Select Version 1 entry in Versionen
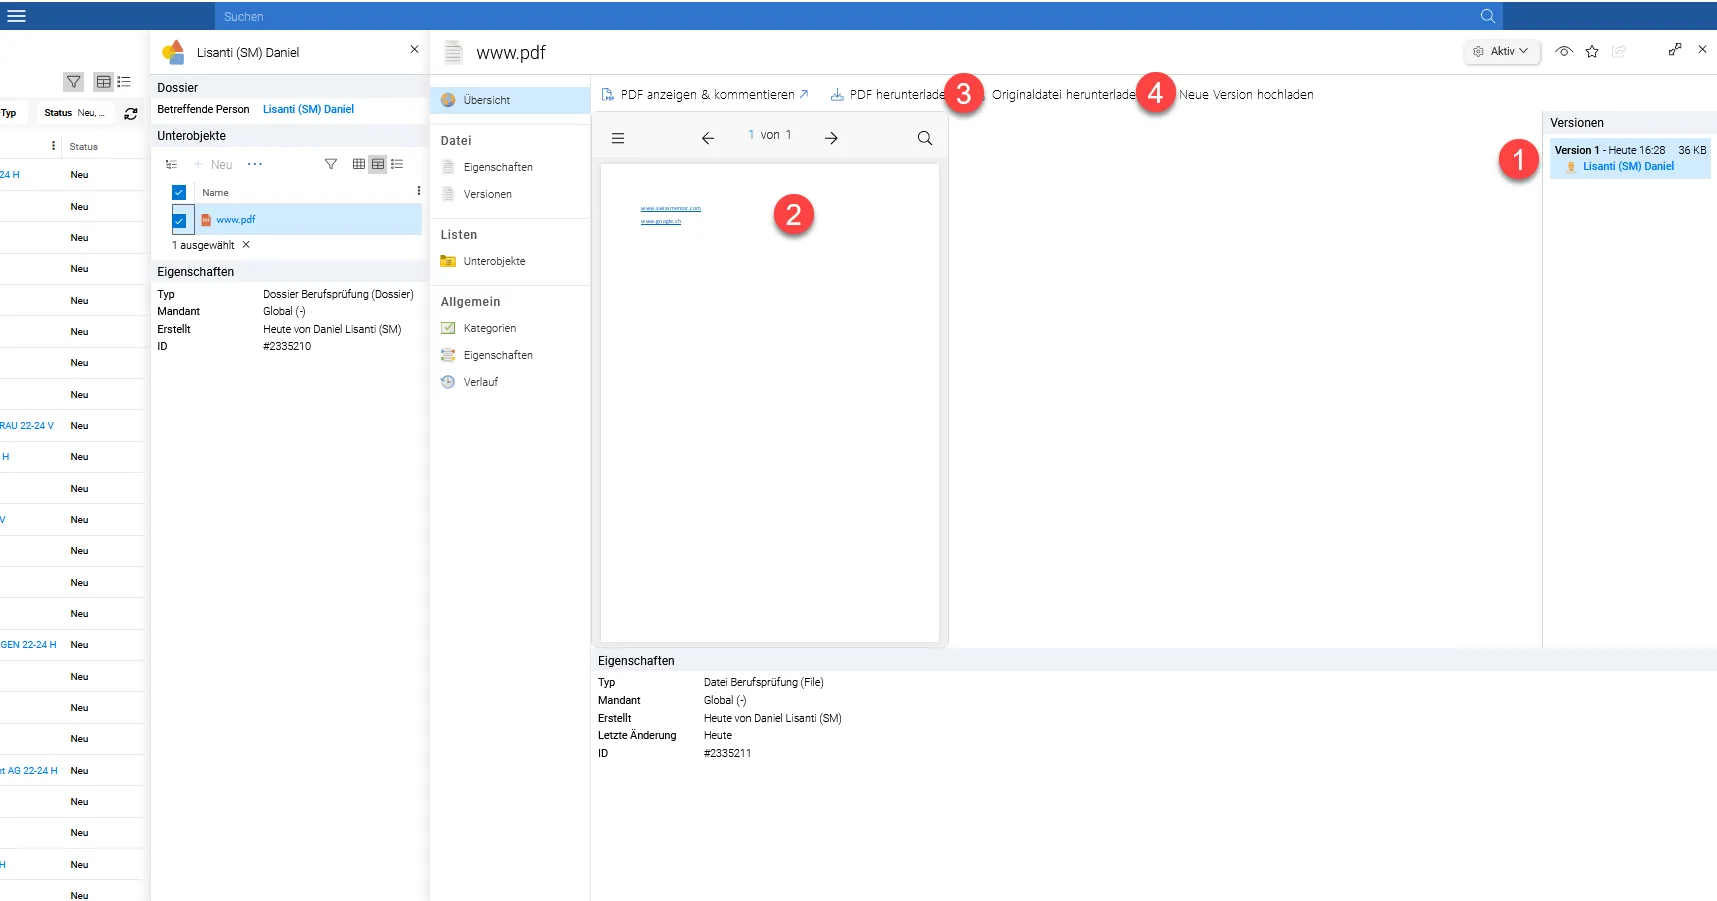The height and width of the screenshot is (901, 1717). (1630, 159)
